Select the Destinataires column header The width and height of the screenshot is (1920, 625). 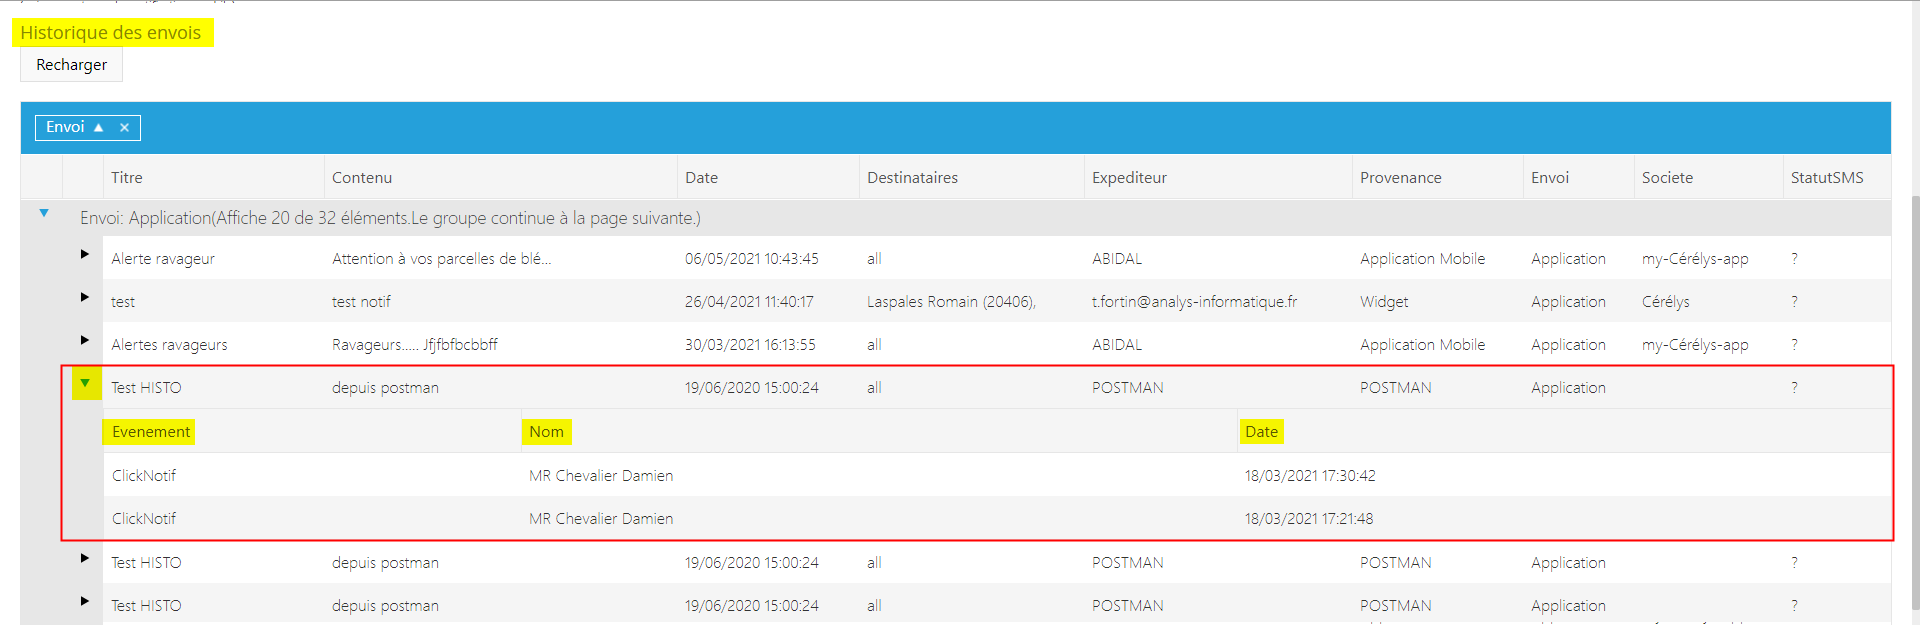click(x=912, y=178)
